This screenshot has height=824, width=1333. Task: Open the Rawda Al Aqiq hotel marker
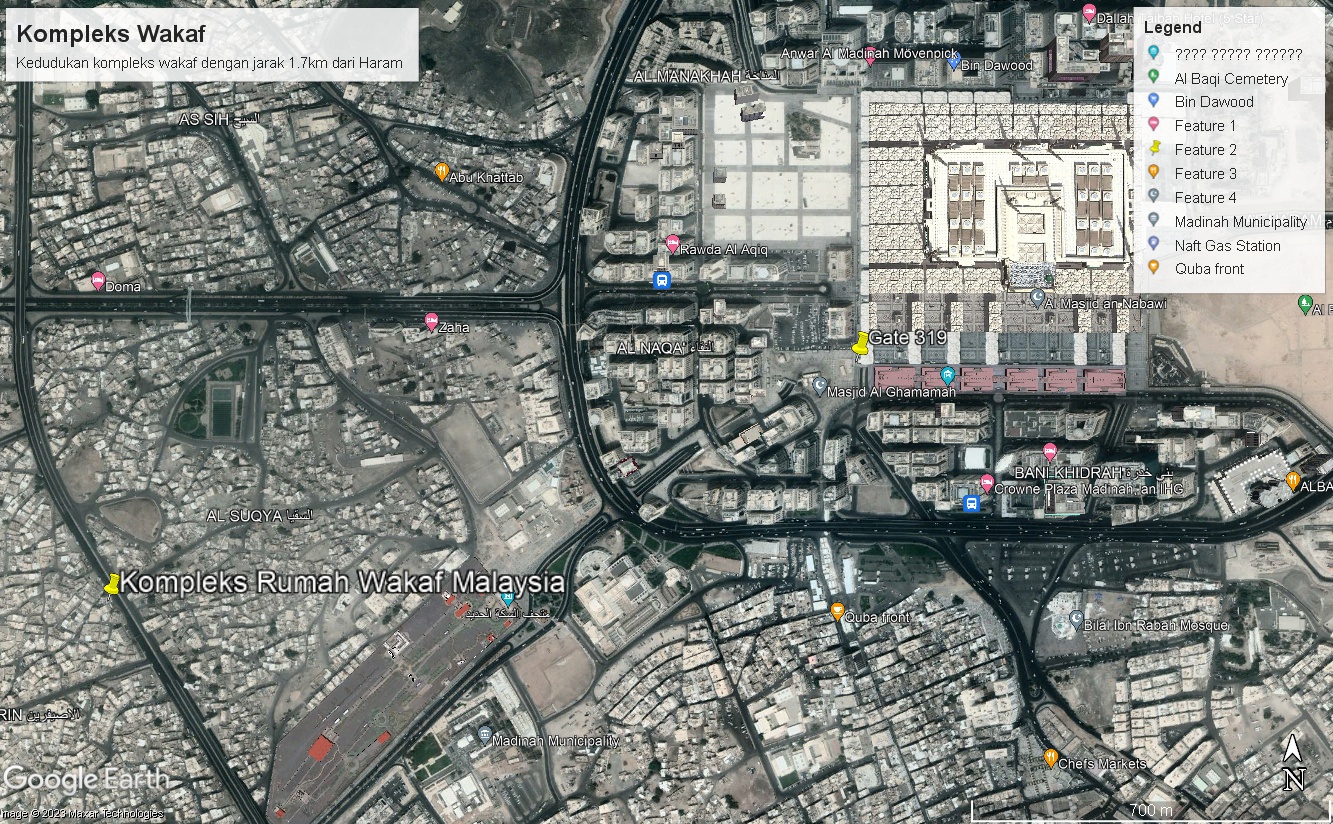point(673,243)
